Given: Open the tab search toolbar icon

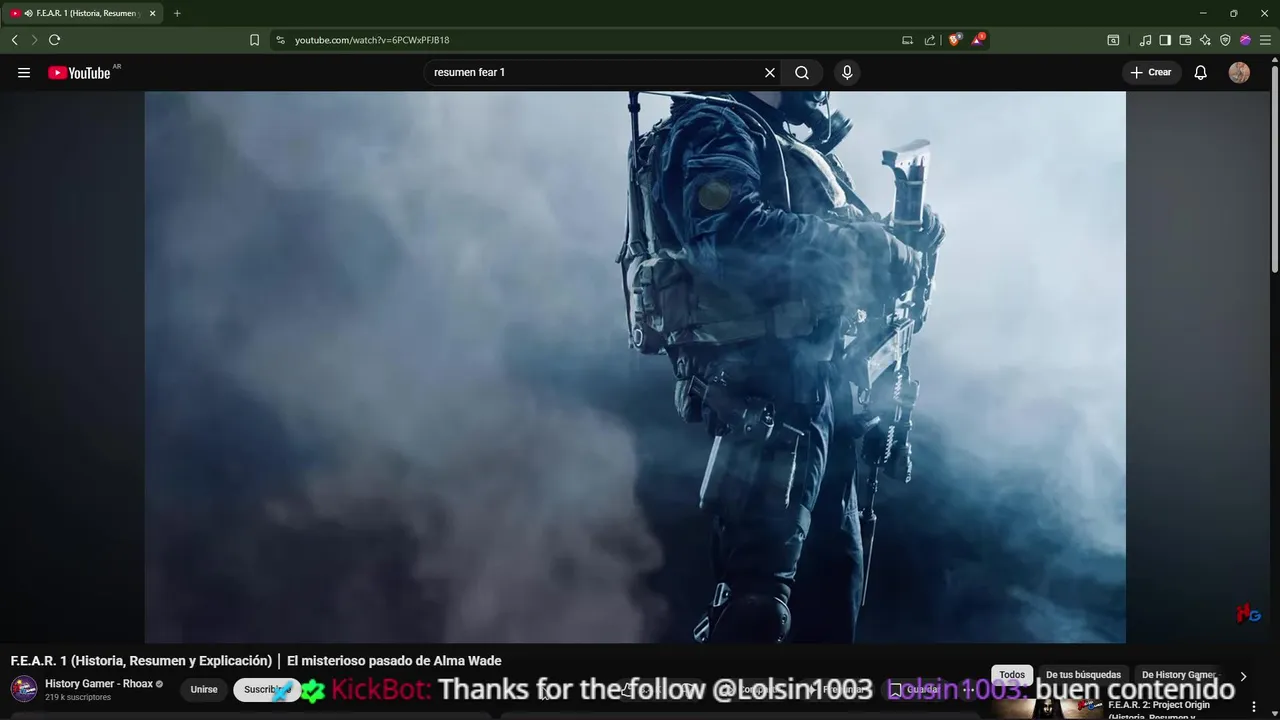Looking at the screenshot, I should (1113, 40).
